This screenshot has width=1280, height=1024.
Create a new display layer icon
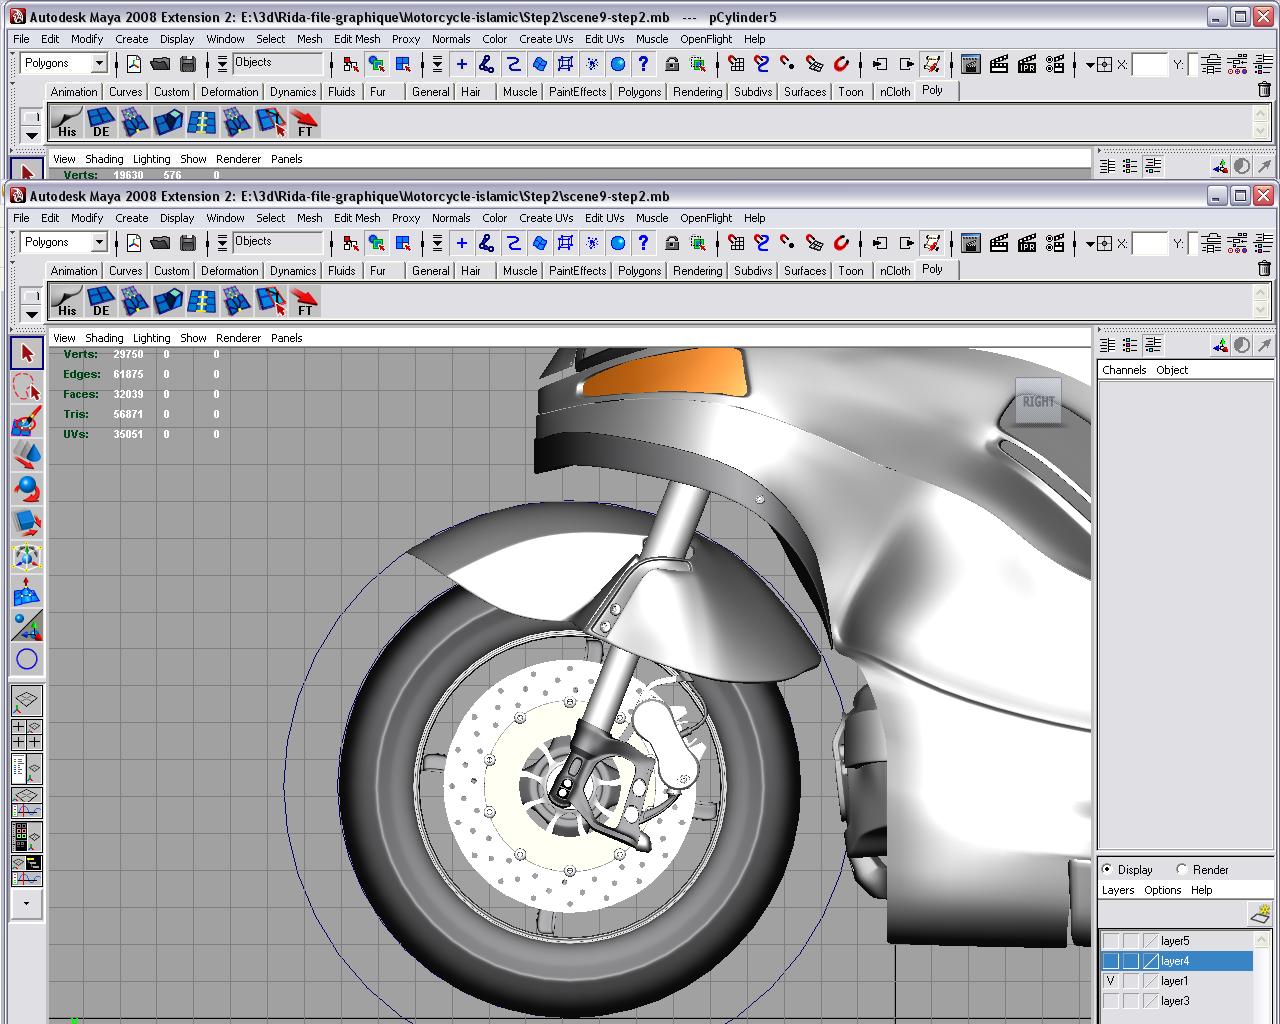(x=1260, y=913)
